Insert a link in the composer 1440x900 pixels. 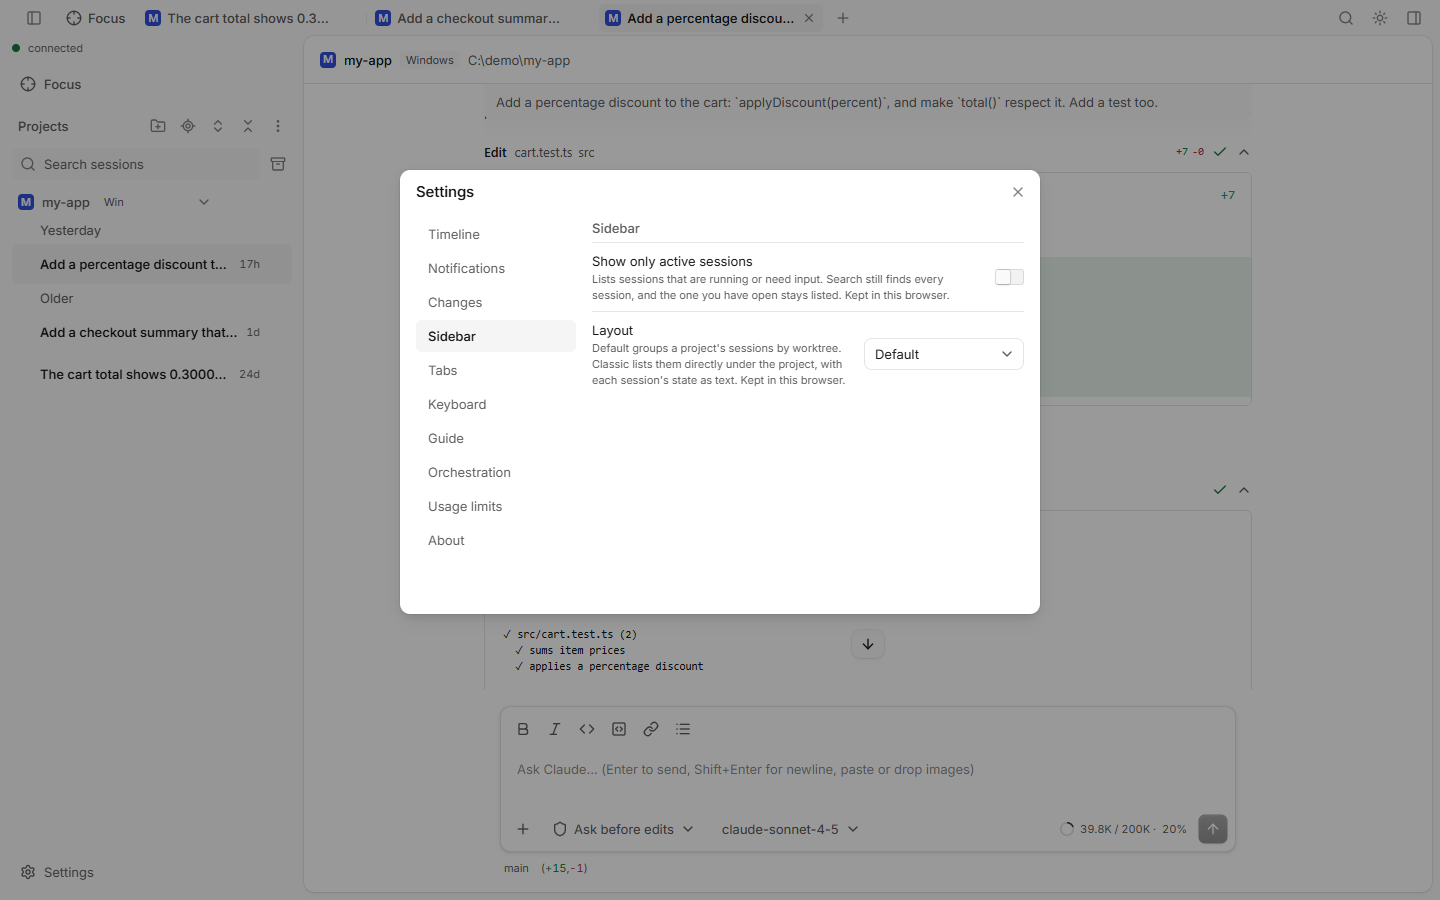pos(651,729)
